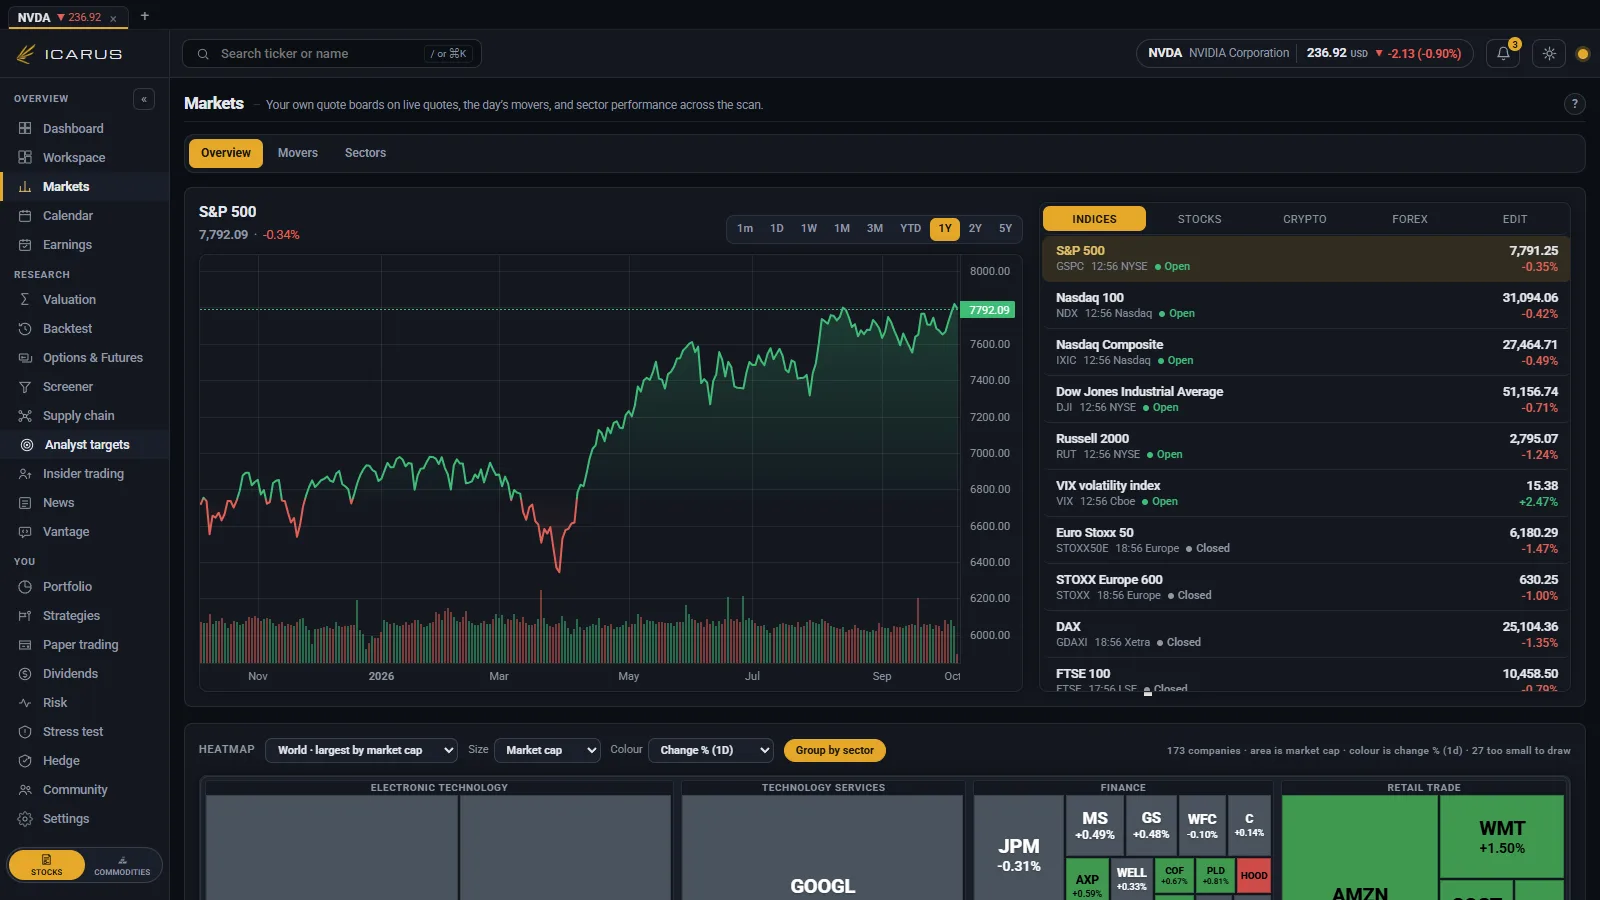Select the Russell 2000 index row
The height and width of the screenshot is (900, 1600).
coord(1306,446)
